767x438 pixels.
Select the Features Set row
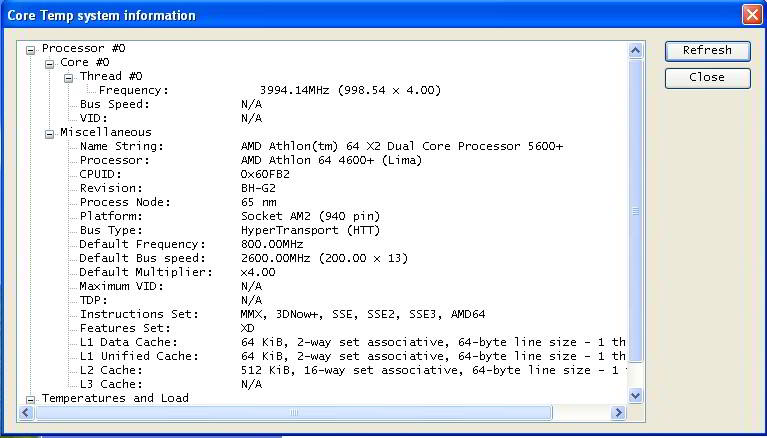(x=167, y=328)
